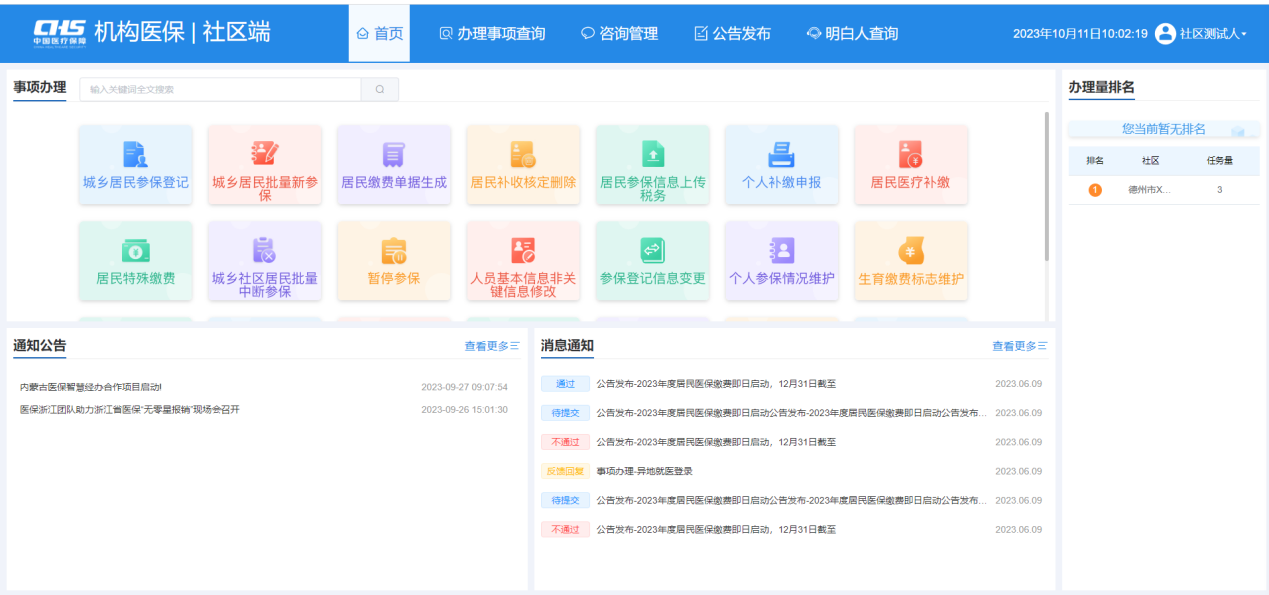Screen dimensions: 1269x595
Task: Open 事项办理-异地就医登录 message
Action: pos(644,471)
